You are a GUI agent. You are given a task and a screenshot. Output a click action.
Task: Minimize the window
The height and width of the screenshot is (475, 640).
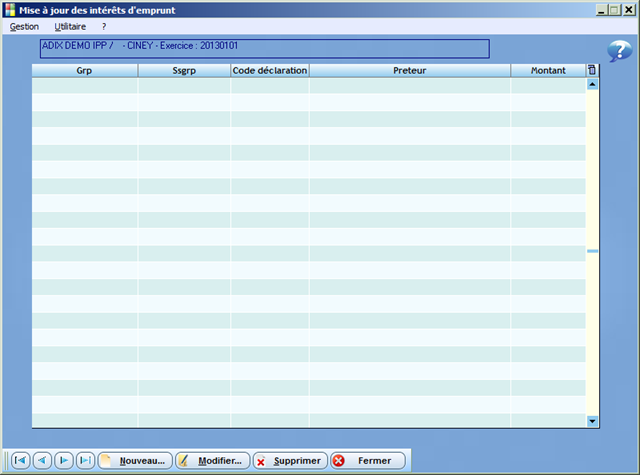(x=601, y=10)
